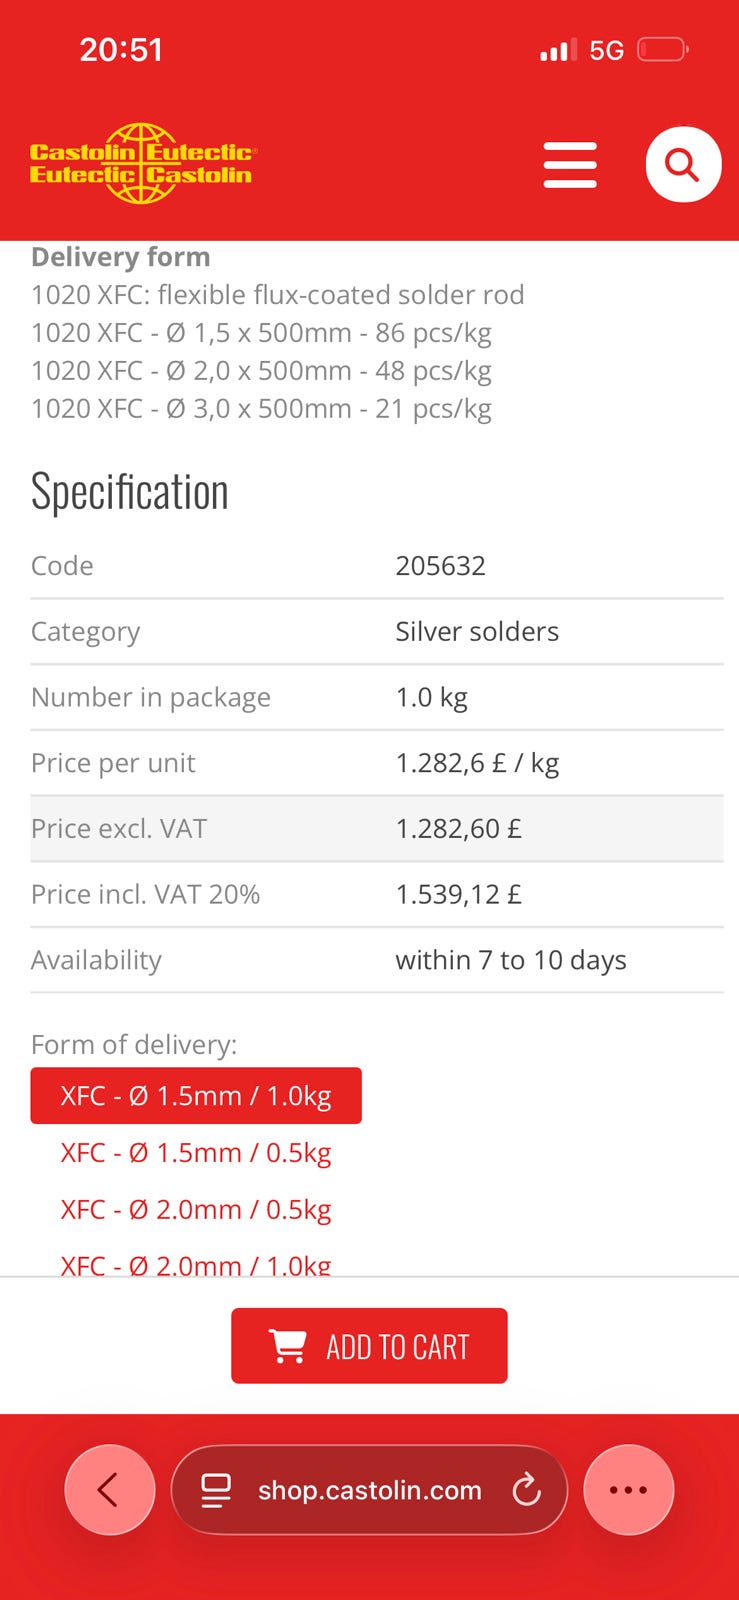This screenshot has height=1600, width=739.
Task: Select XFC Ø 2.0mm / 1.0kg variant
Action: point(196,1264)
